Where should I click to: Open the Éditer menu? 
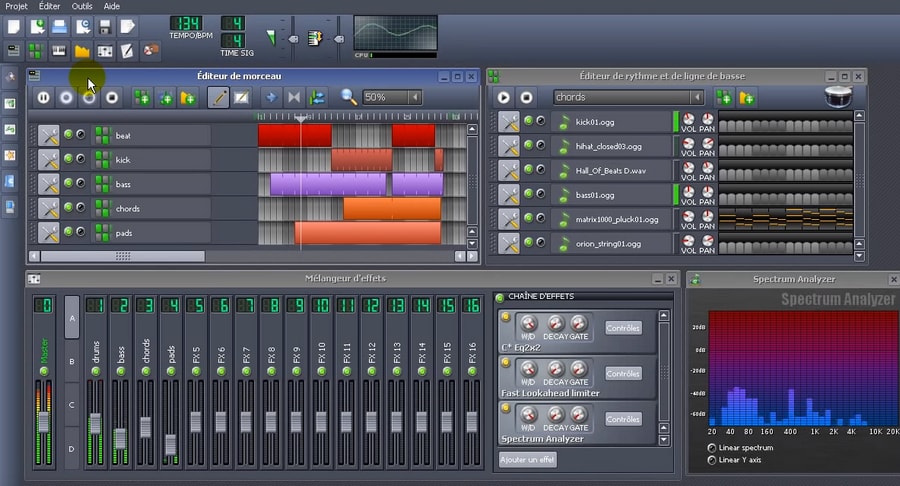pos(49,6)
